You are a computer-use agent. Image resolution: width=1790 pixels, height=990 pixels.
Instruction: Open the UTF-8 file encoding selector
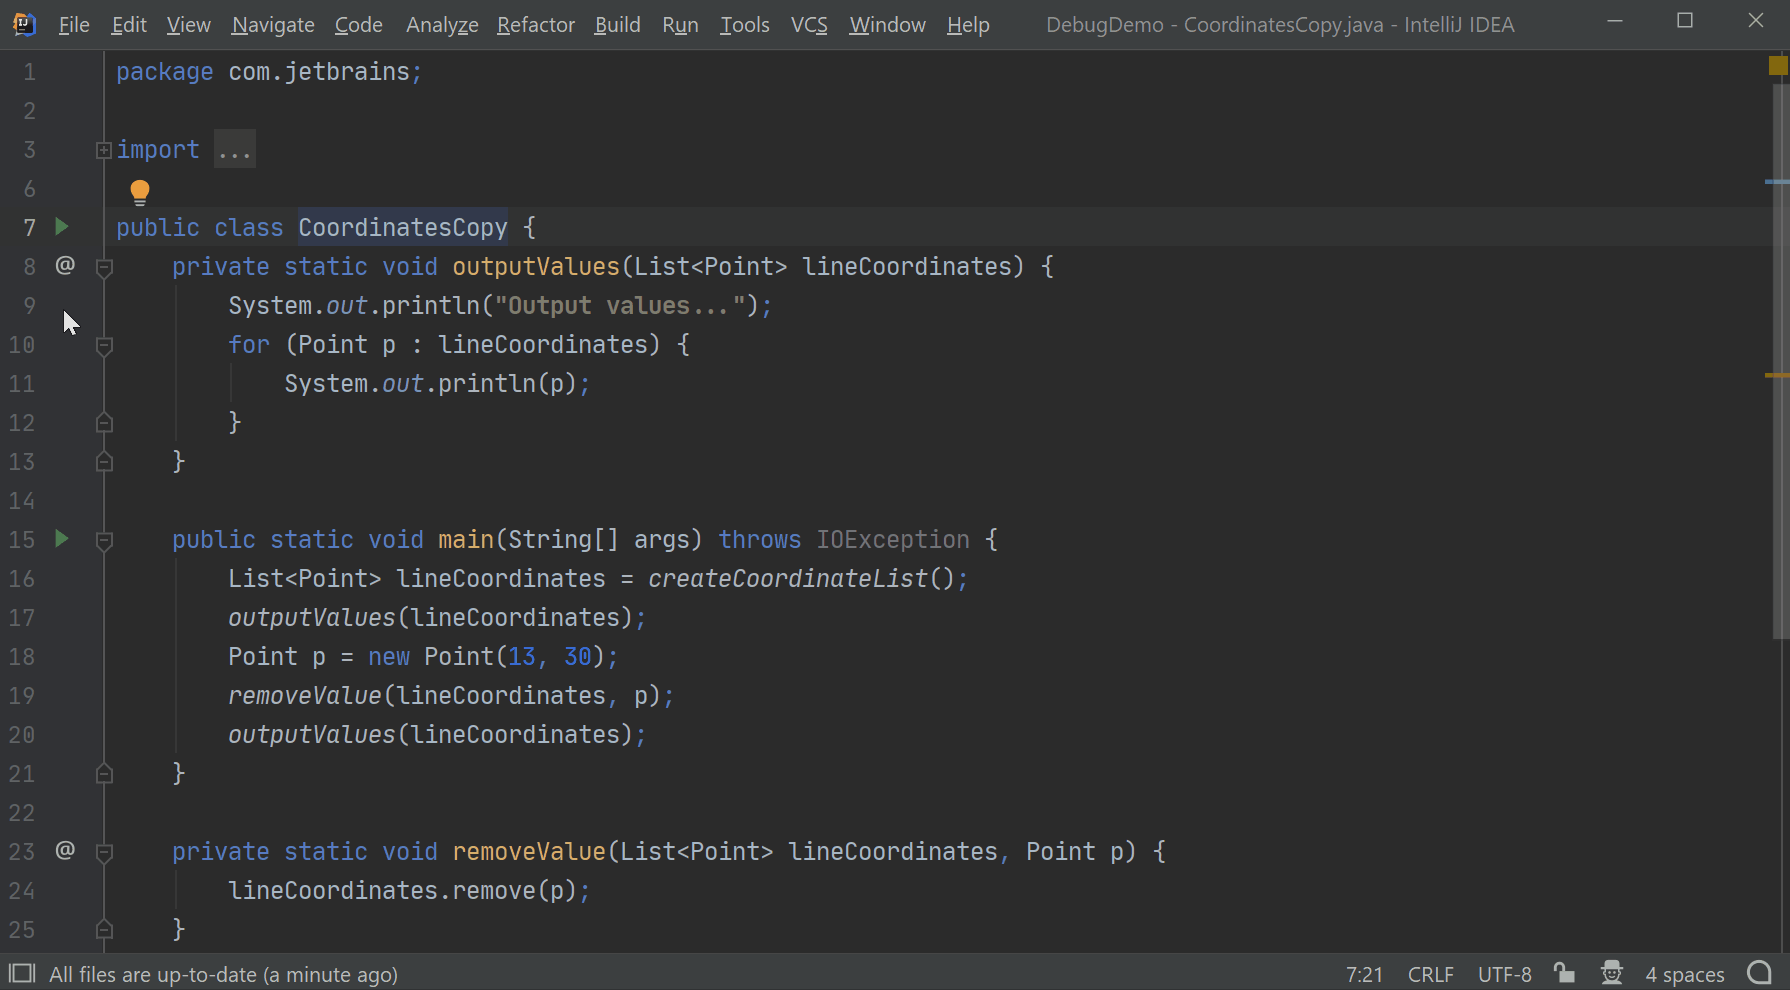coord(1504,973)
